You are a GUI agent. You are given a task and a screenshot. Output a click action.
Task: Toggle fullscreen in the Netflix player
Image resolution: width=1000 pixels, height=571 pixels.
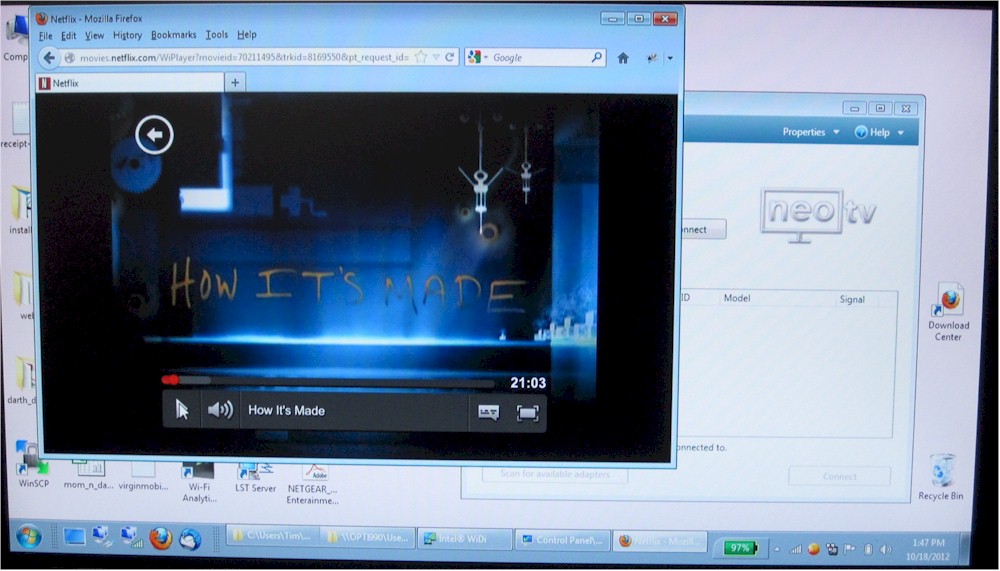point(527,413)
